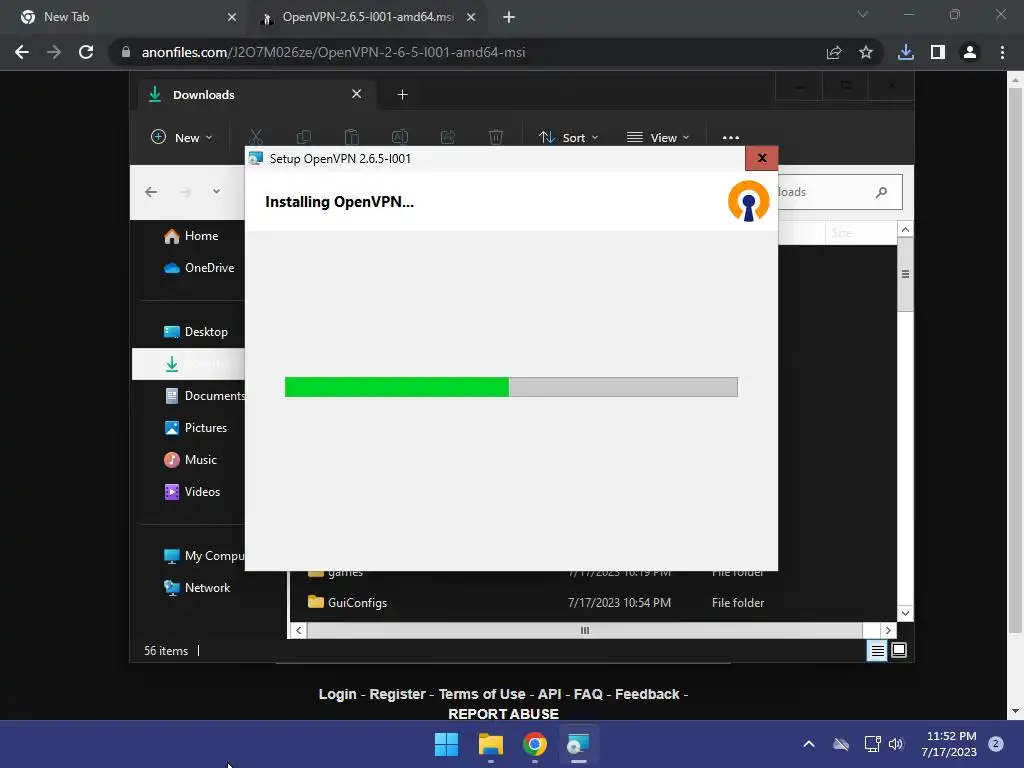Open the tab search chevron in Chrome

[863, 14]
